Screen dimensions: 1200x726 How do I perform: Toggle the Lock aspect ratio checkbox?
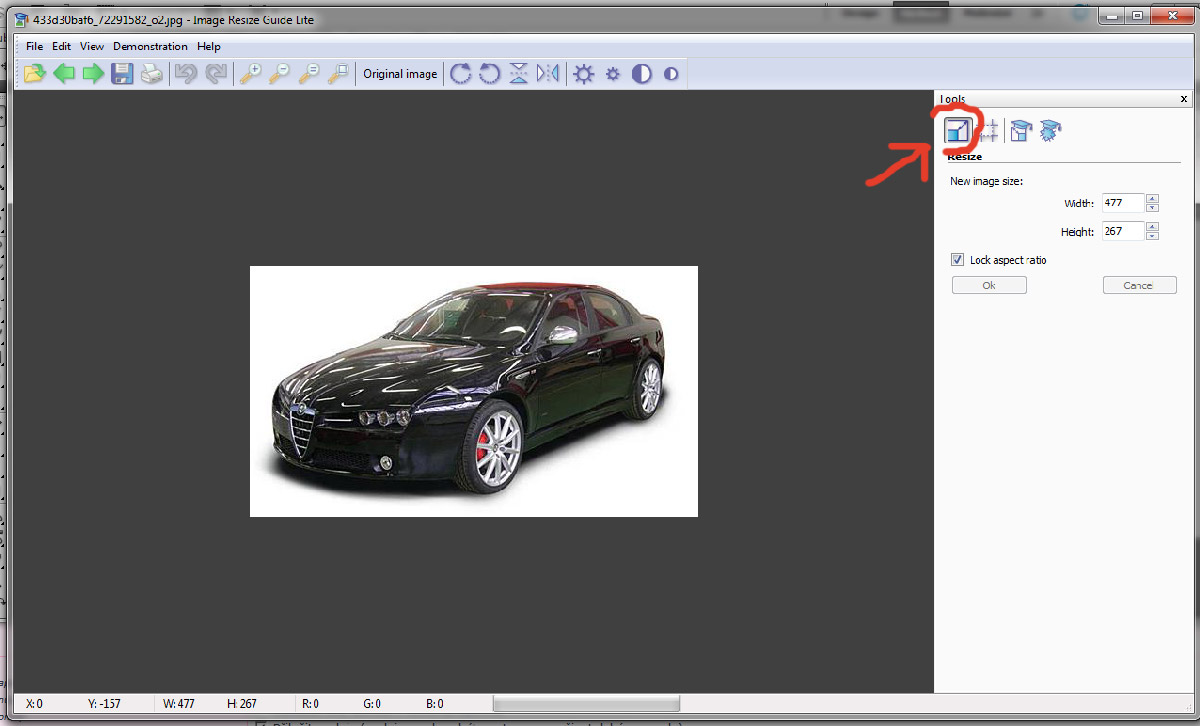[x=957, y=260]
